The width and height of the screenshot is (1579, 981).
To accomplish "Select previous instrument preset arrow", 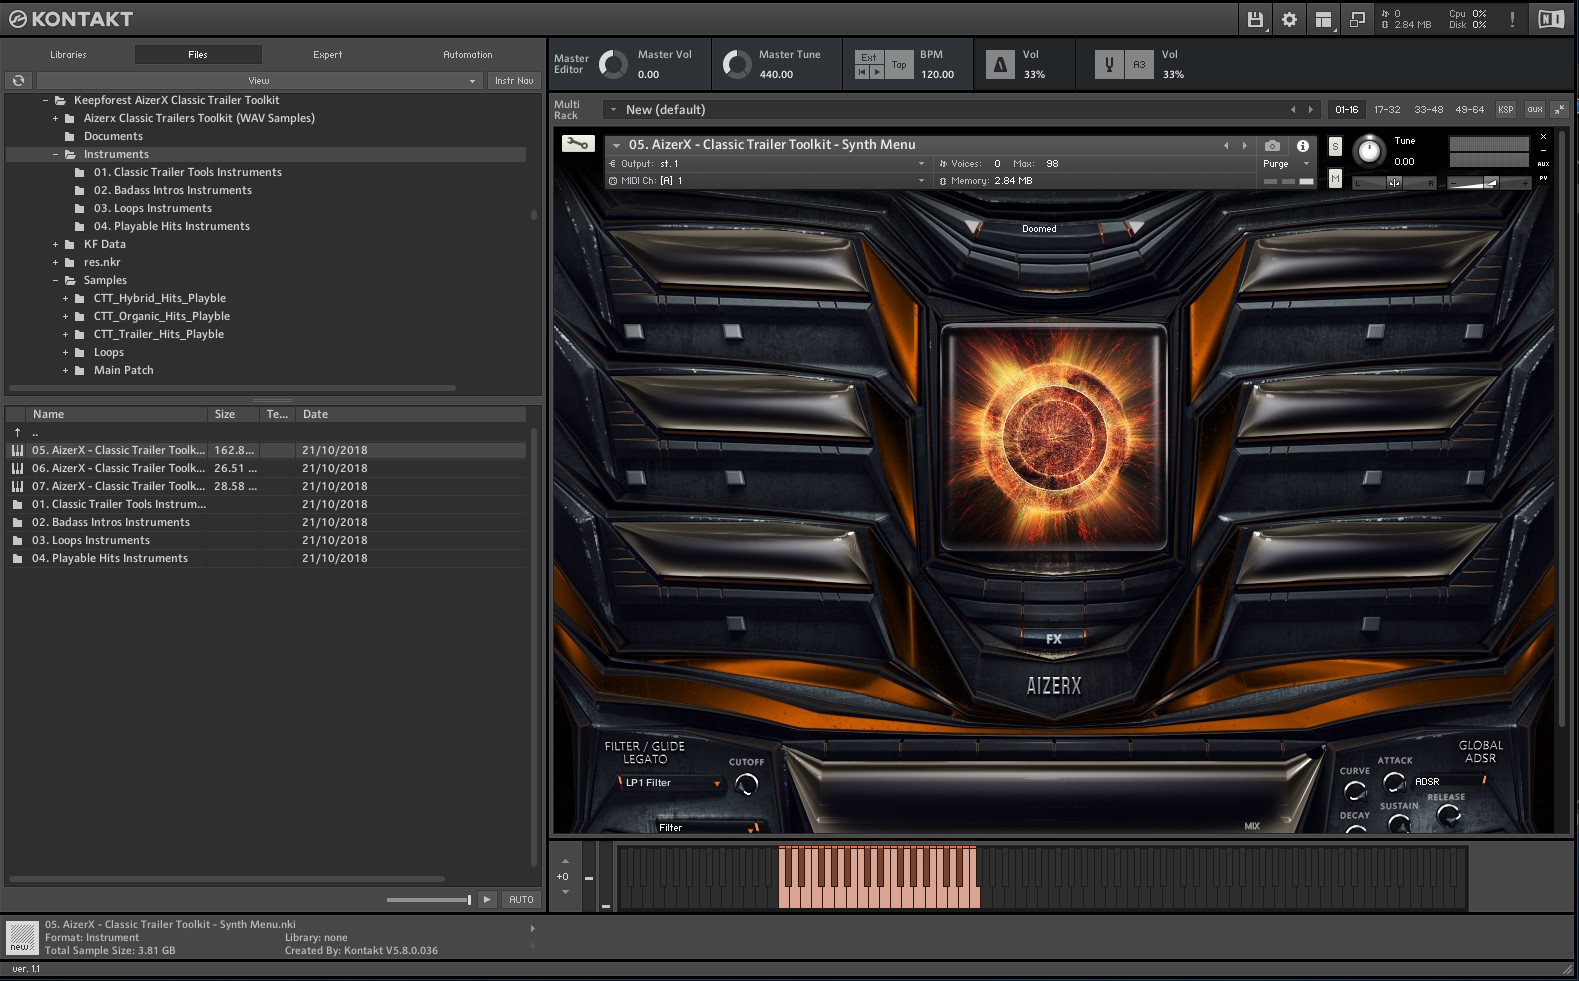I will (x=1226, y=145).
